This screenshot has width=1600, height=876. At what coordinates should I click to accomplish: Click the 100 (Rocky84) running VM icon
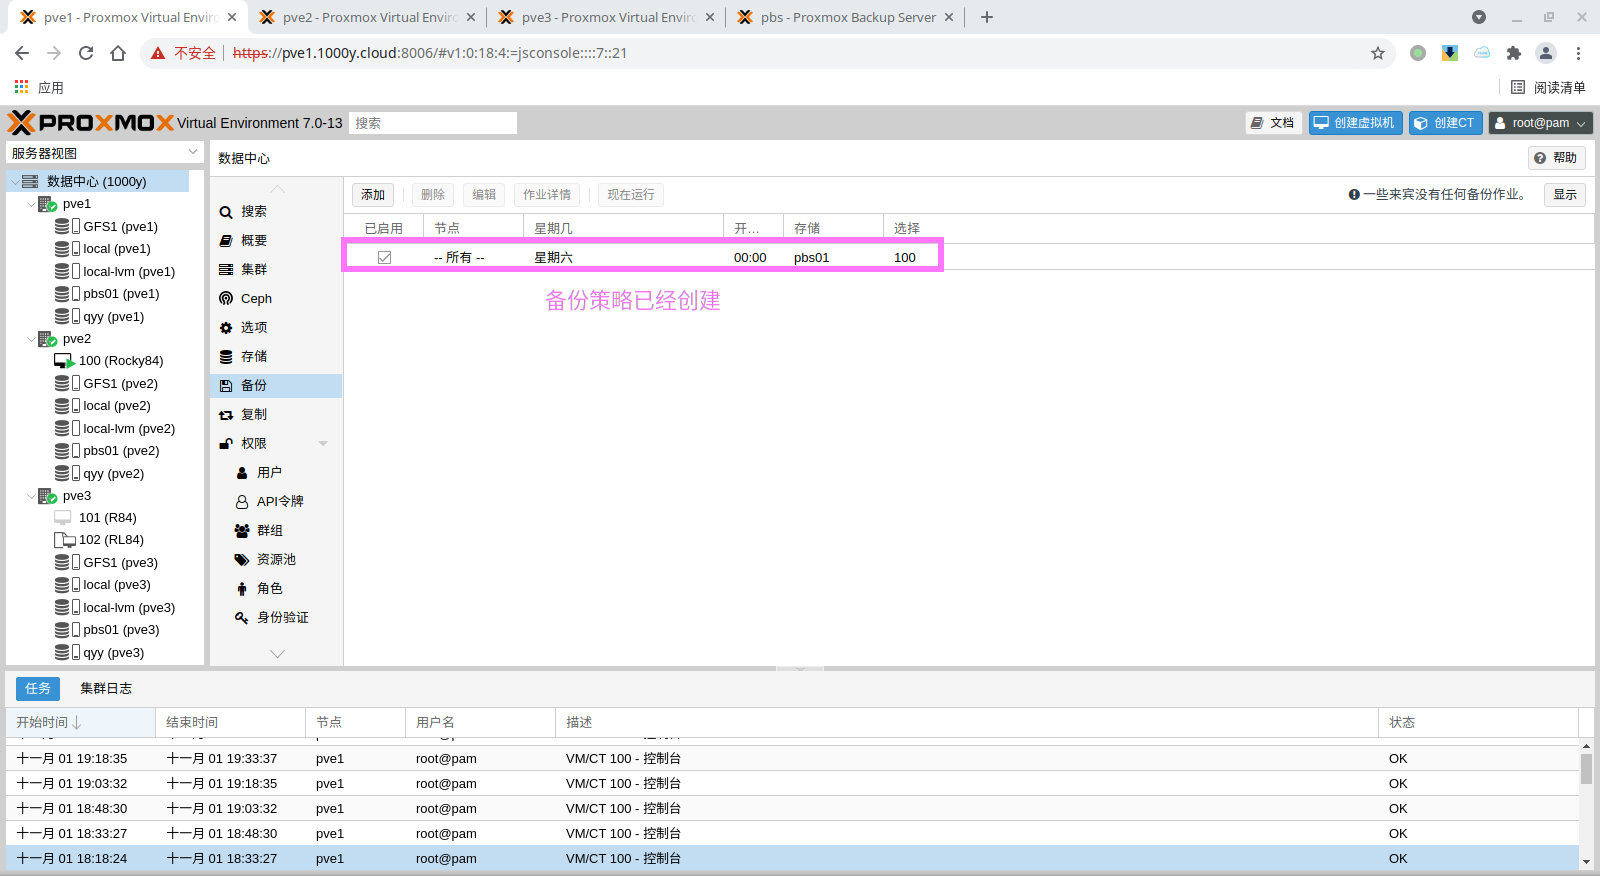(x=64, y=361)
